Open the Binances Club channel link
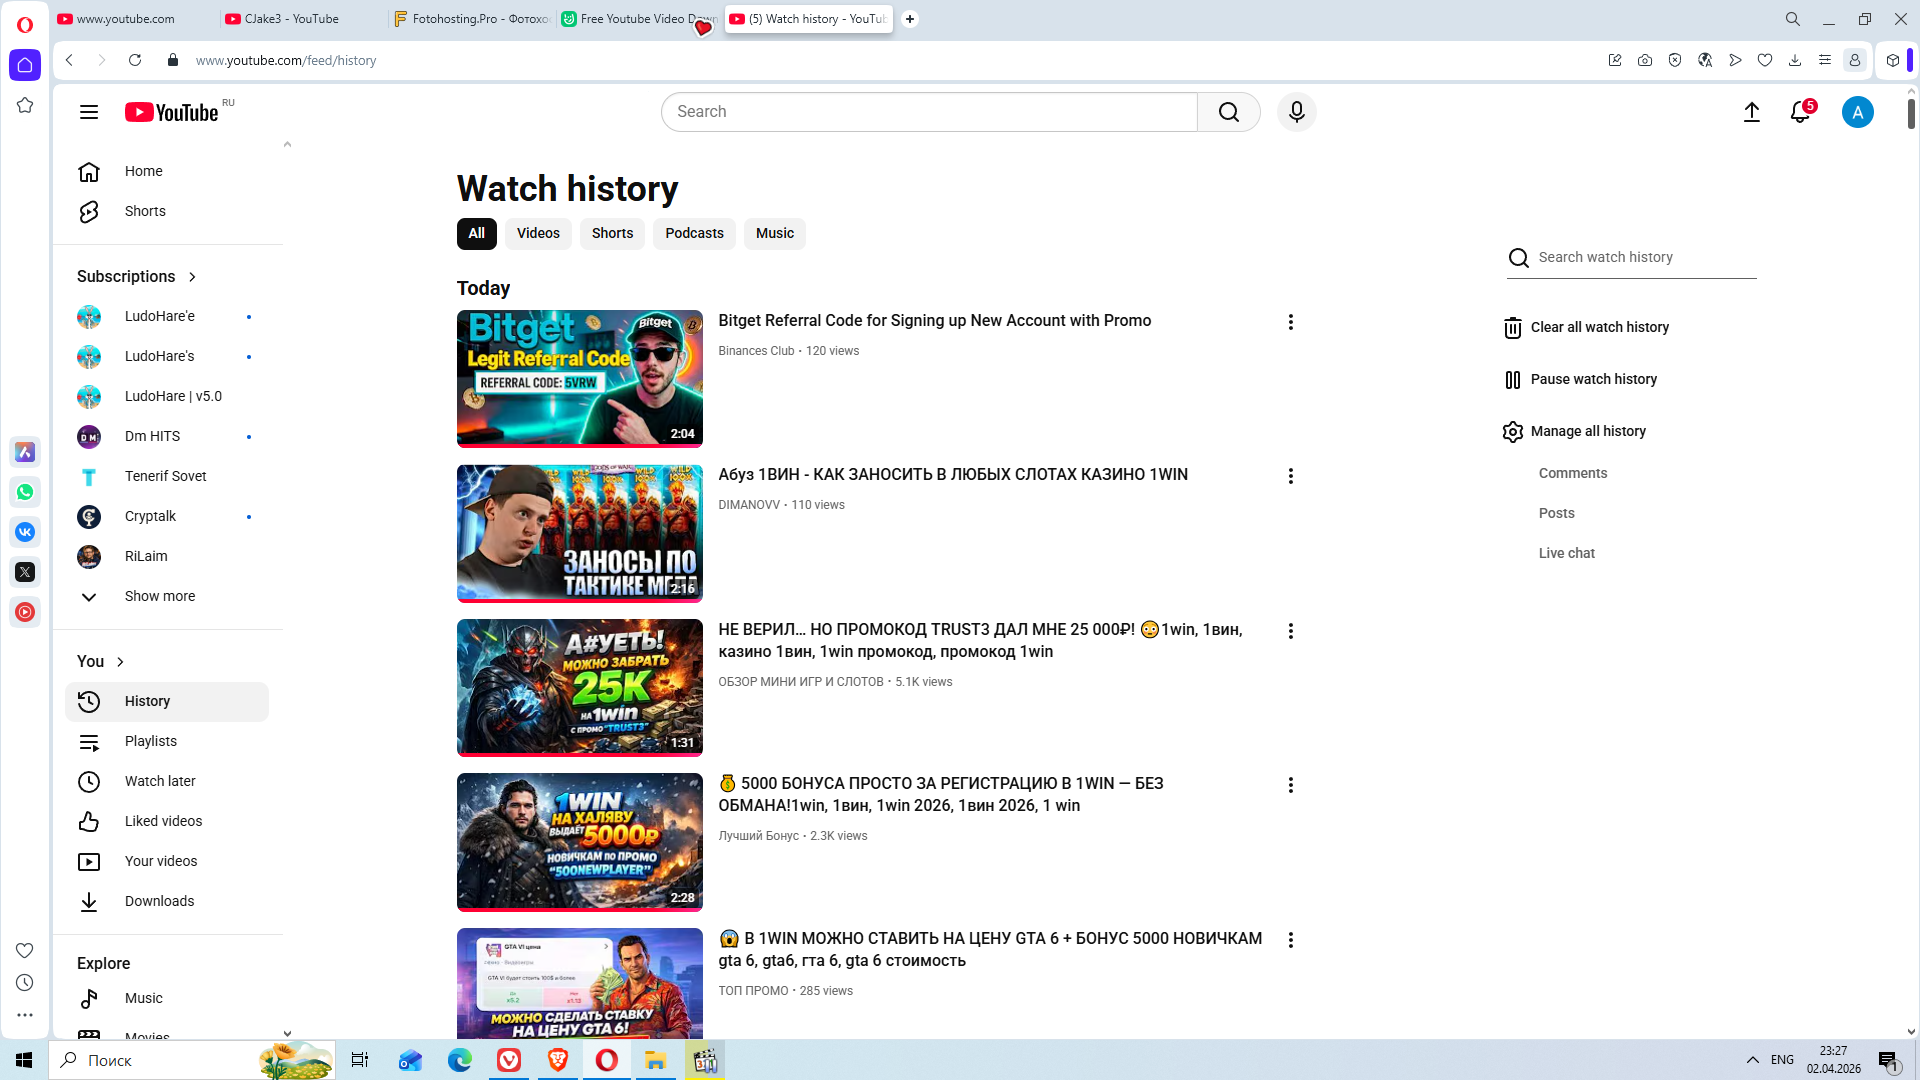The width and height of the screenshot is (1920, 1080). point(755,351)
